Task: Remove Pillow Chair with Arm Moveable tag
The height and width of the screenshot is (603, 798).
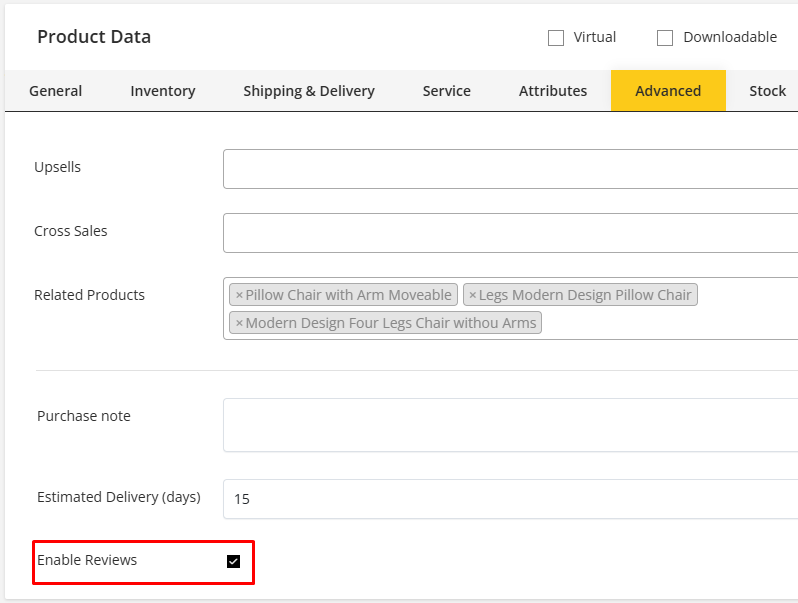Action: tap(239, 295)
